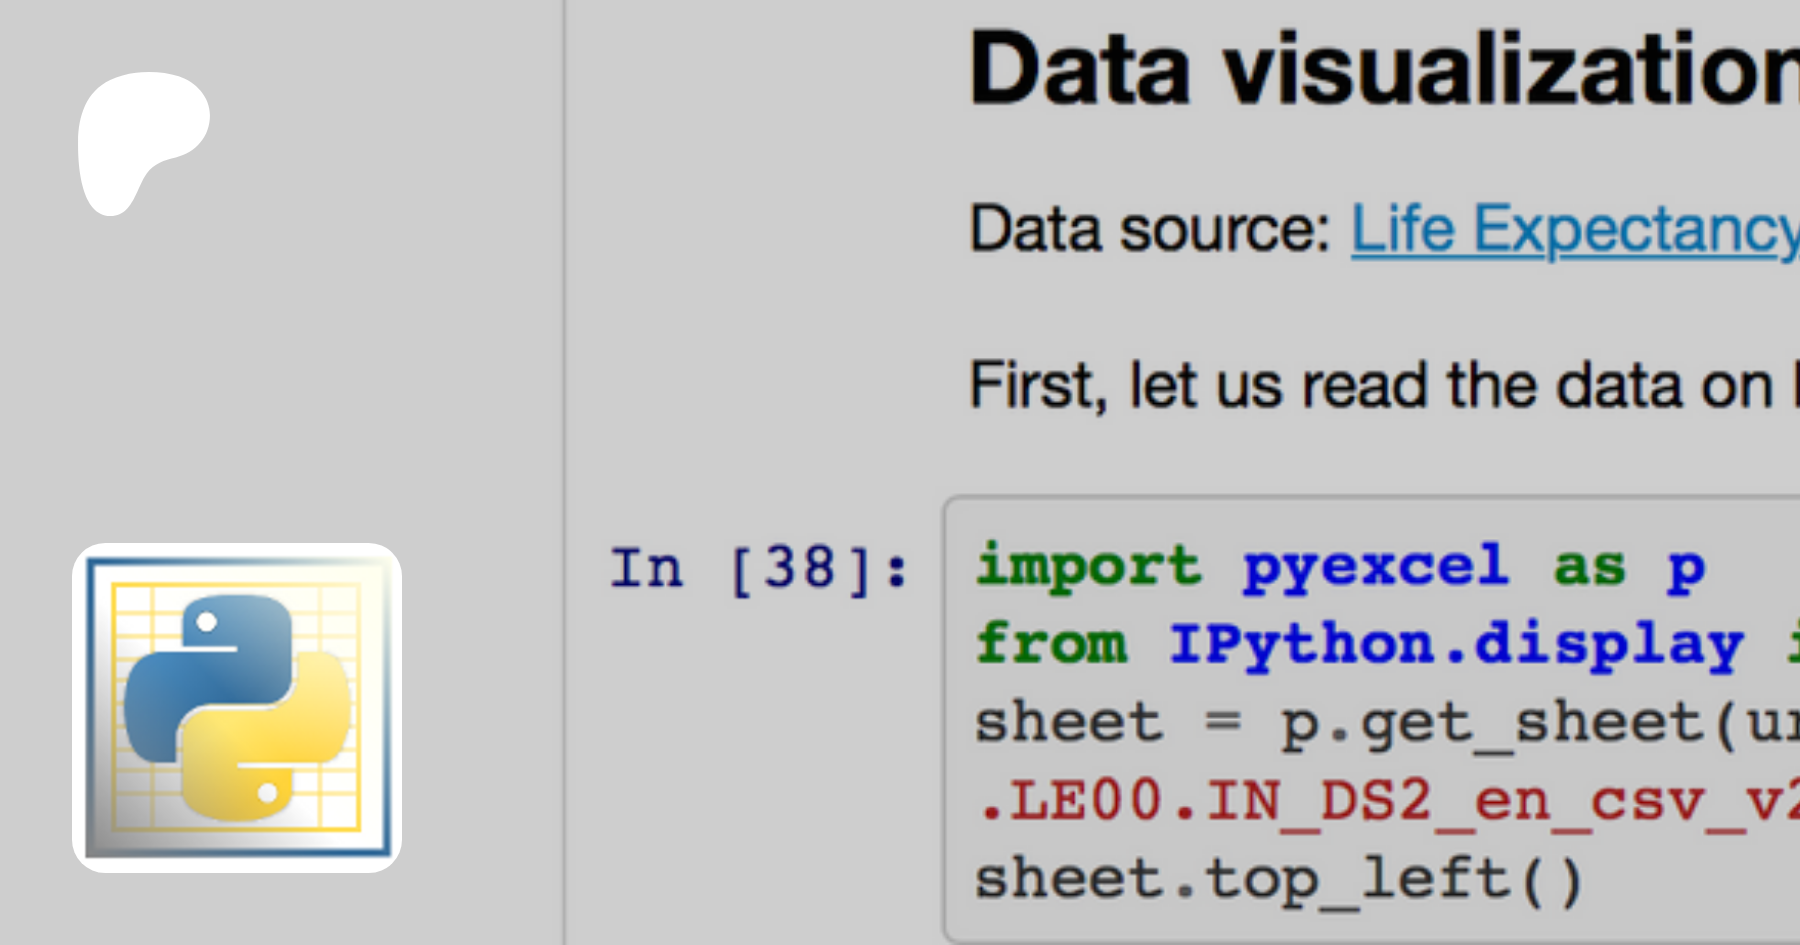Image resolution: width=1800 pixels, height=945 pixels.
Task: Click the pyexcel module name in code
Action: pyautogui.click(x=1375, y=568)
